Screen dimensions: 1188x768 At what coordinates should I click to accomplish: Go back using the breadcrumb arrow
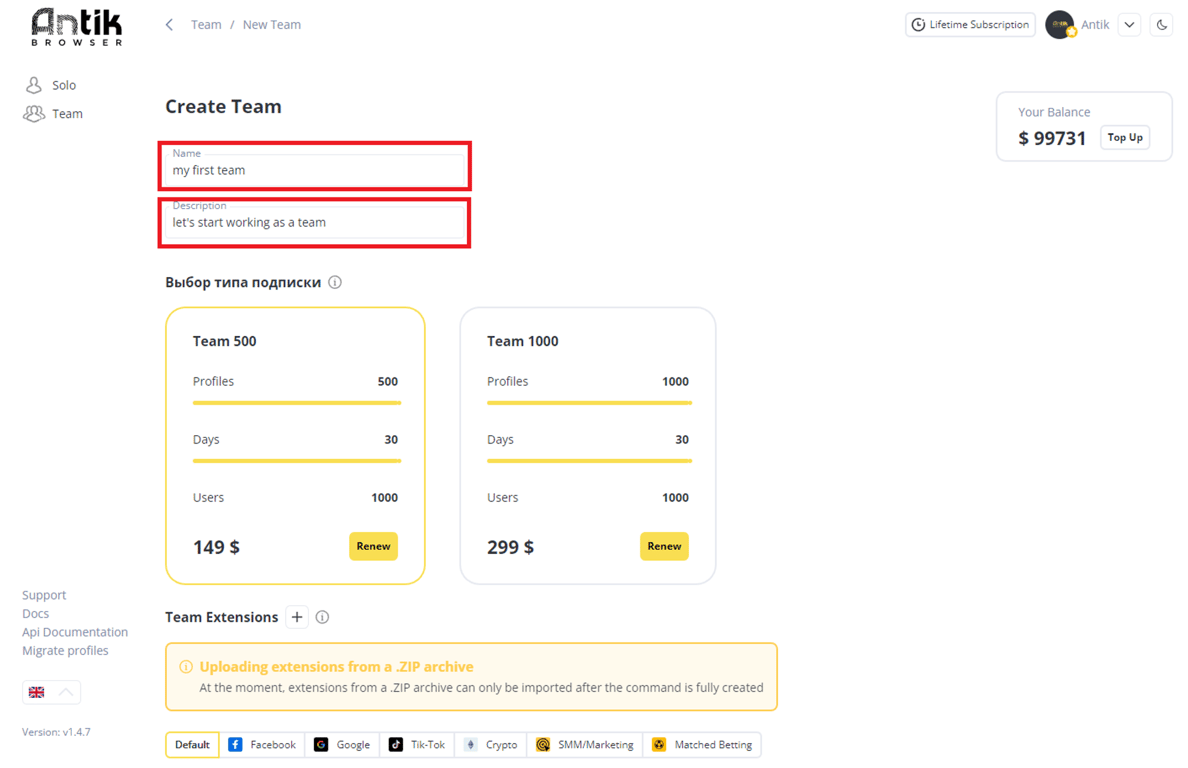pos(170,25)
